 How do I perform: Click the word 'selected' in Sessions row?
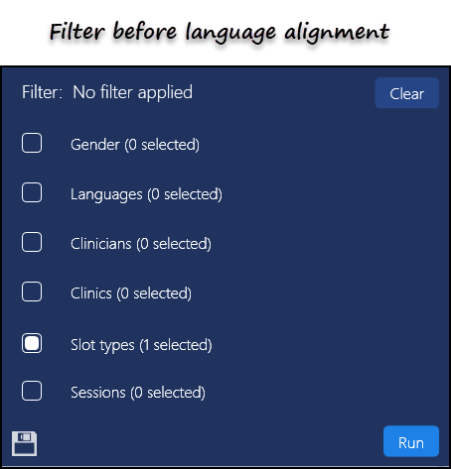174,393
